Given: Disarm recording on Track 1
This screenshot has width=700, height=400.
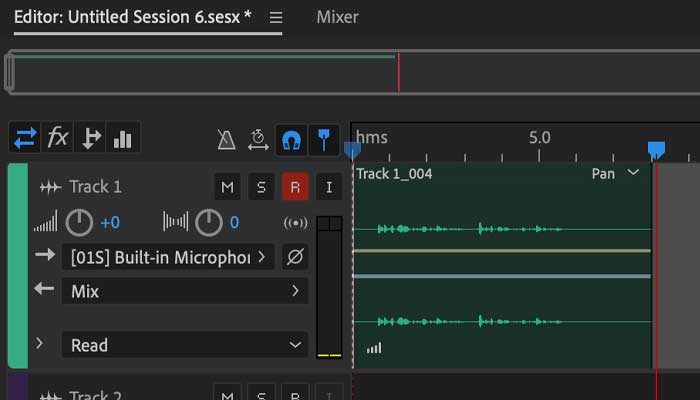Looking at the screenshot, I should tap(295, 187).
